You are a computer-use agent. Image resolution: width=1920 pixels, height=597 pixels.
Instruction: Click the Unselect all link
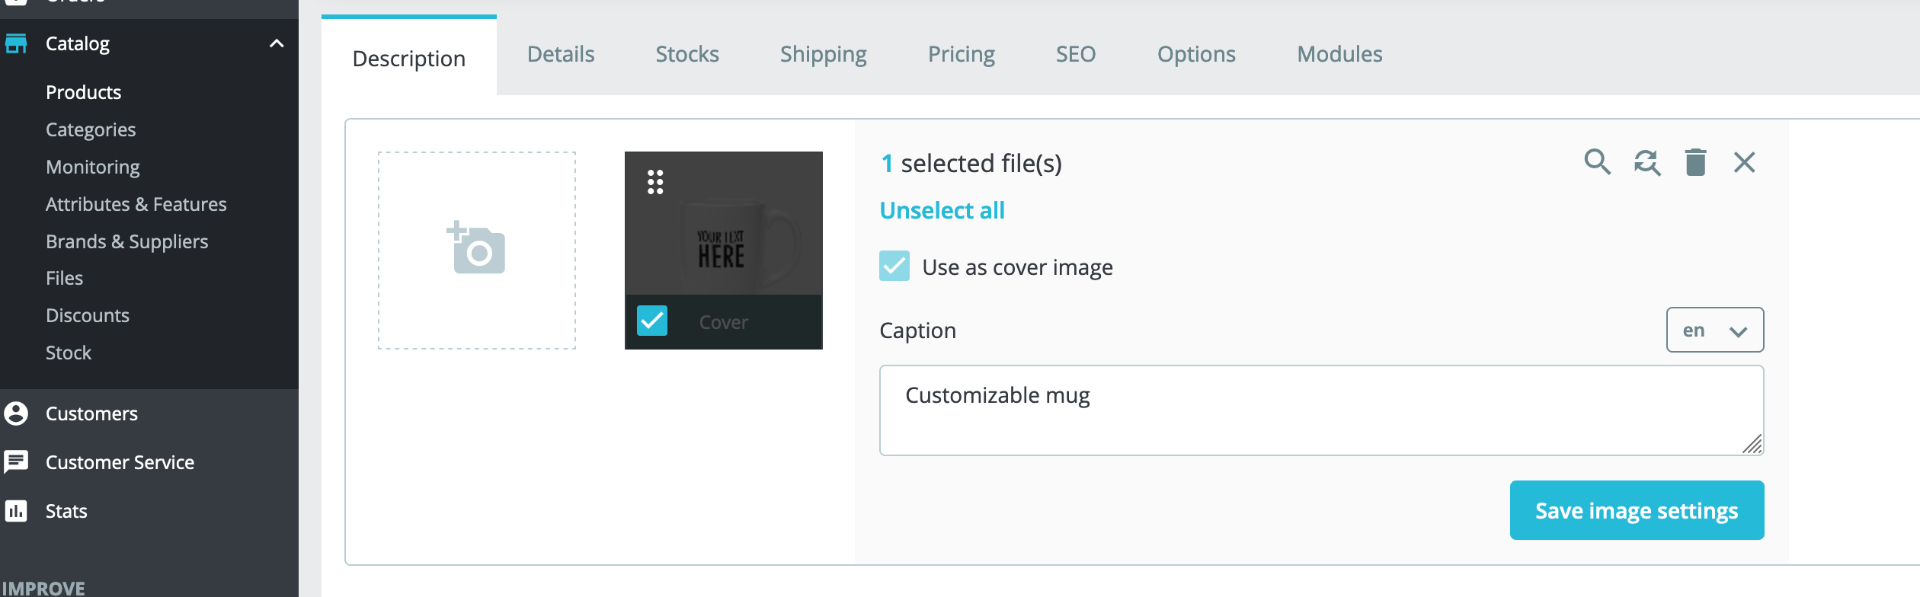tap(942, 211)
